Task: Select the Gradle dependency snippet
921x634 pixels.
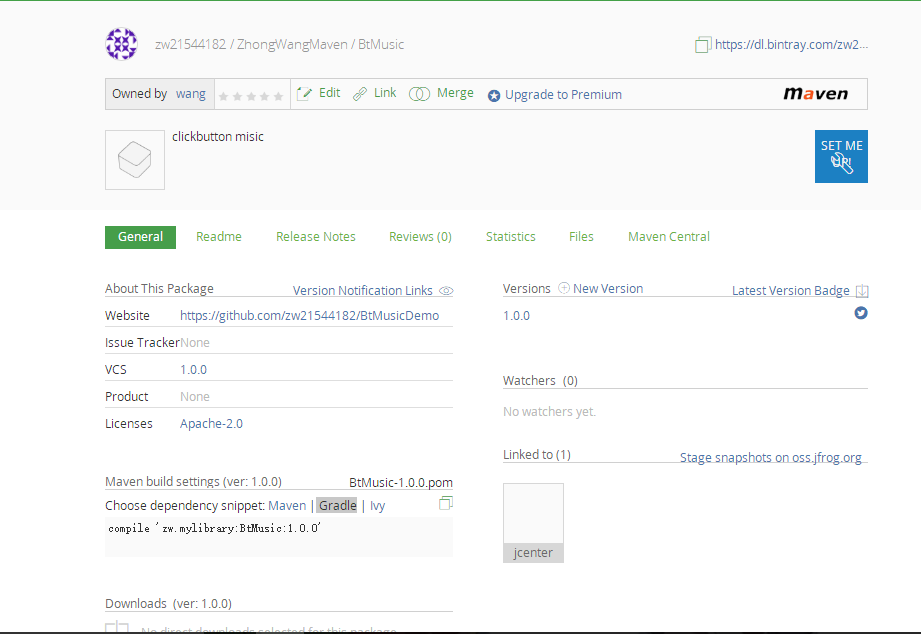Action: tap(337, 505)
